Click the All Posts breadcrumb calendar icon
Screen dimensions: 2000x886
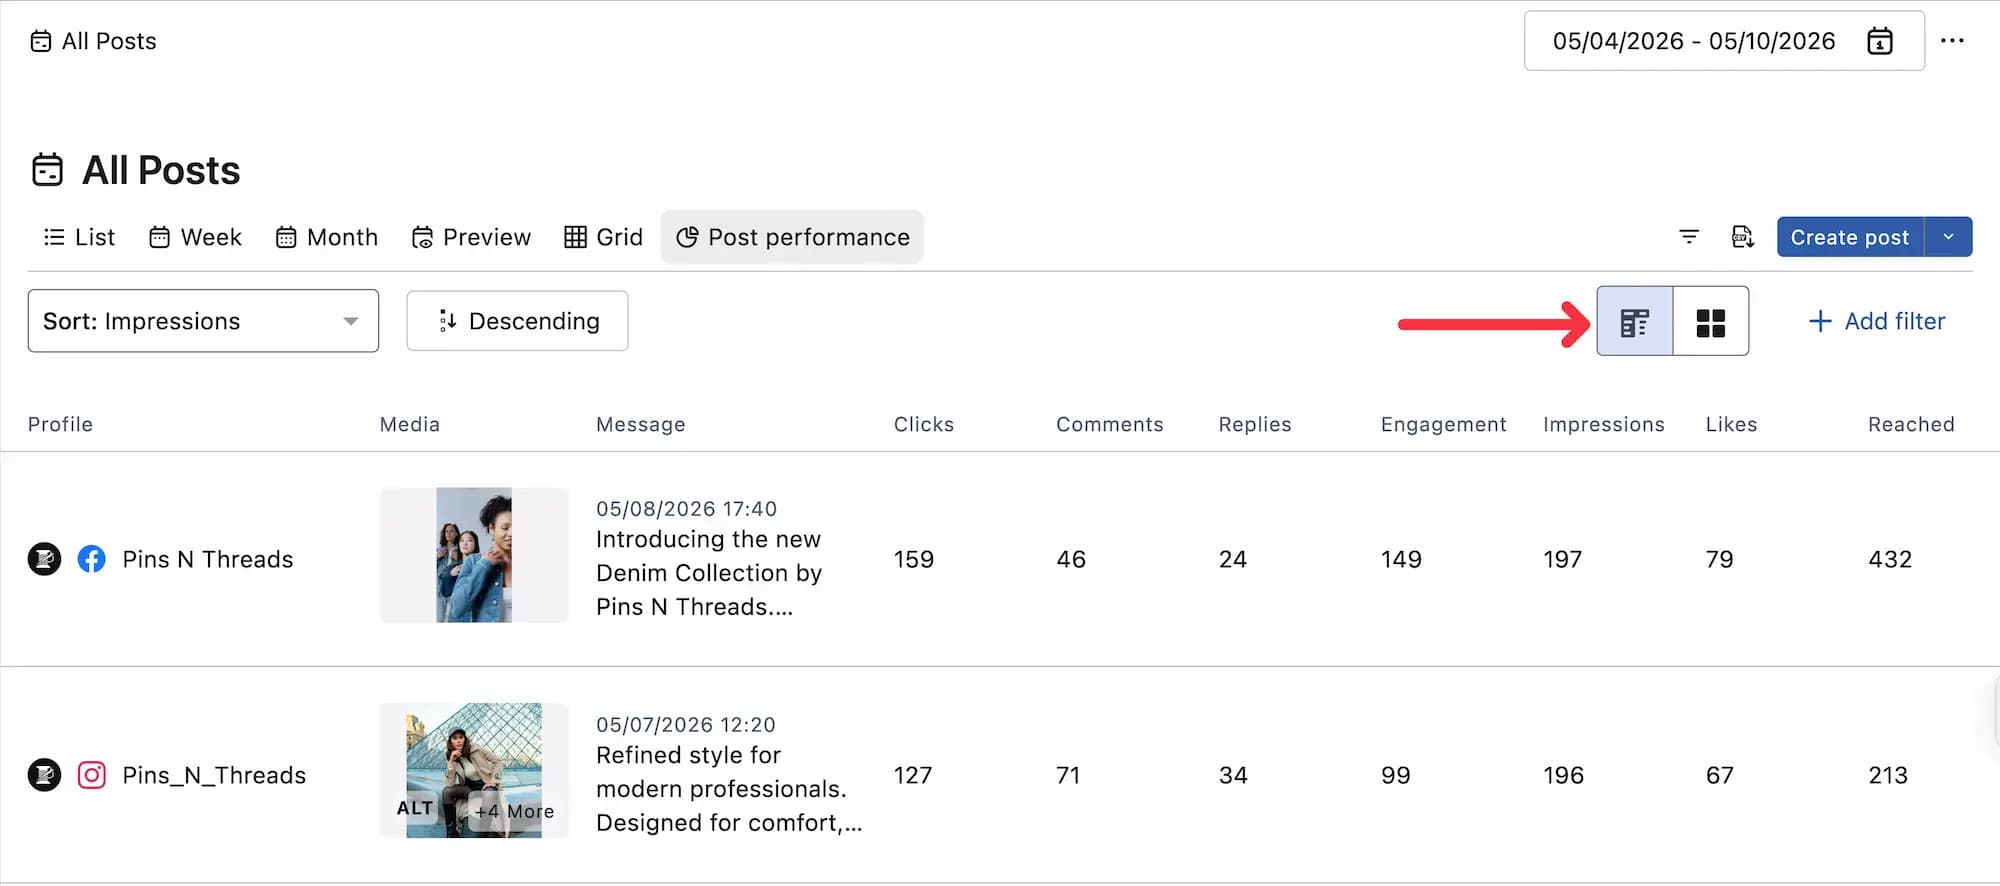coord(40,41)
